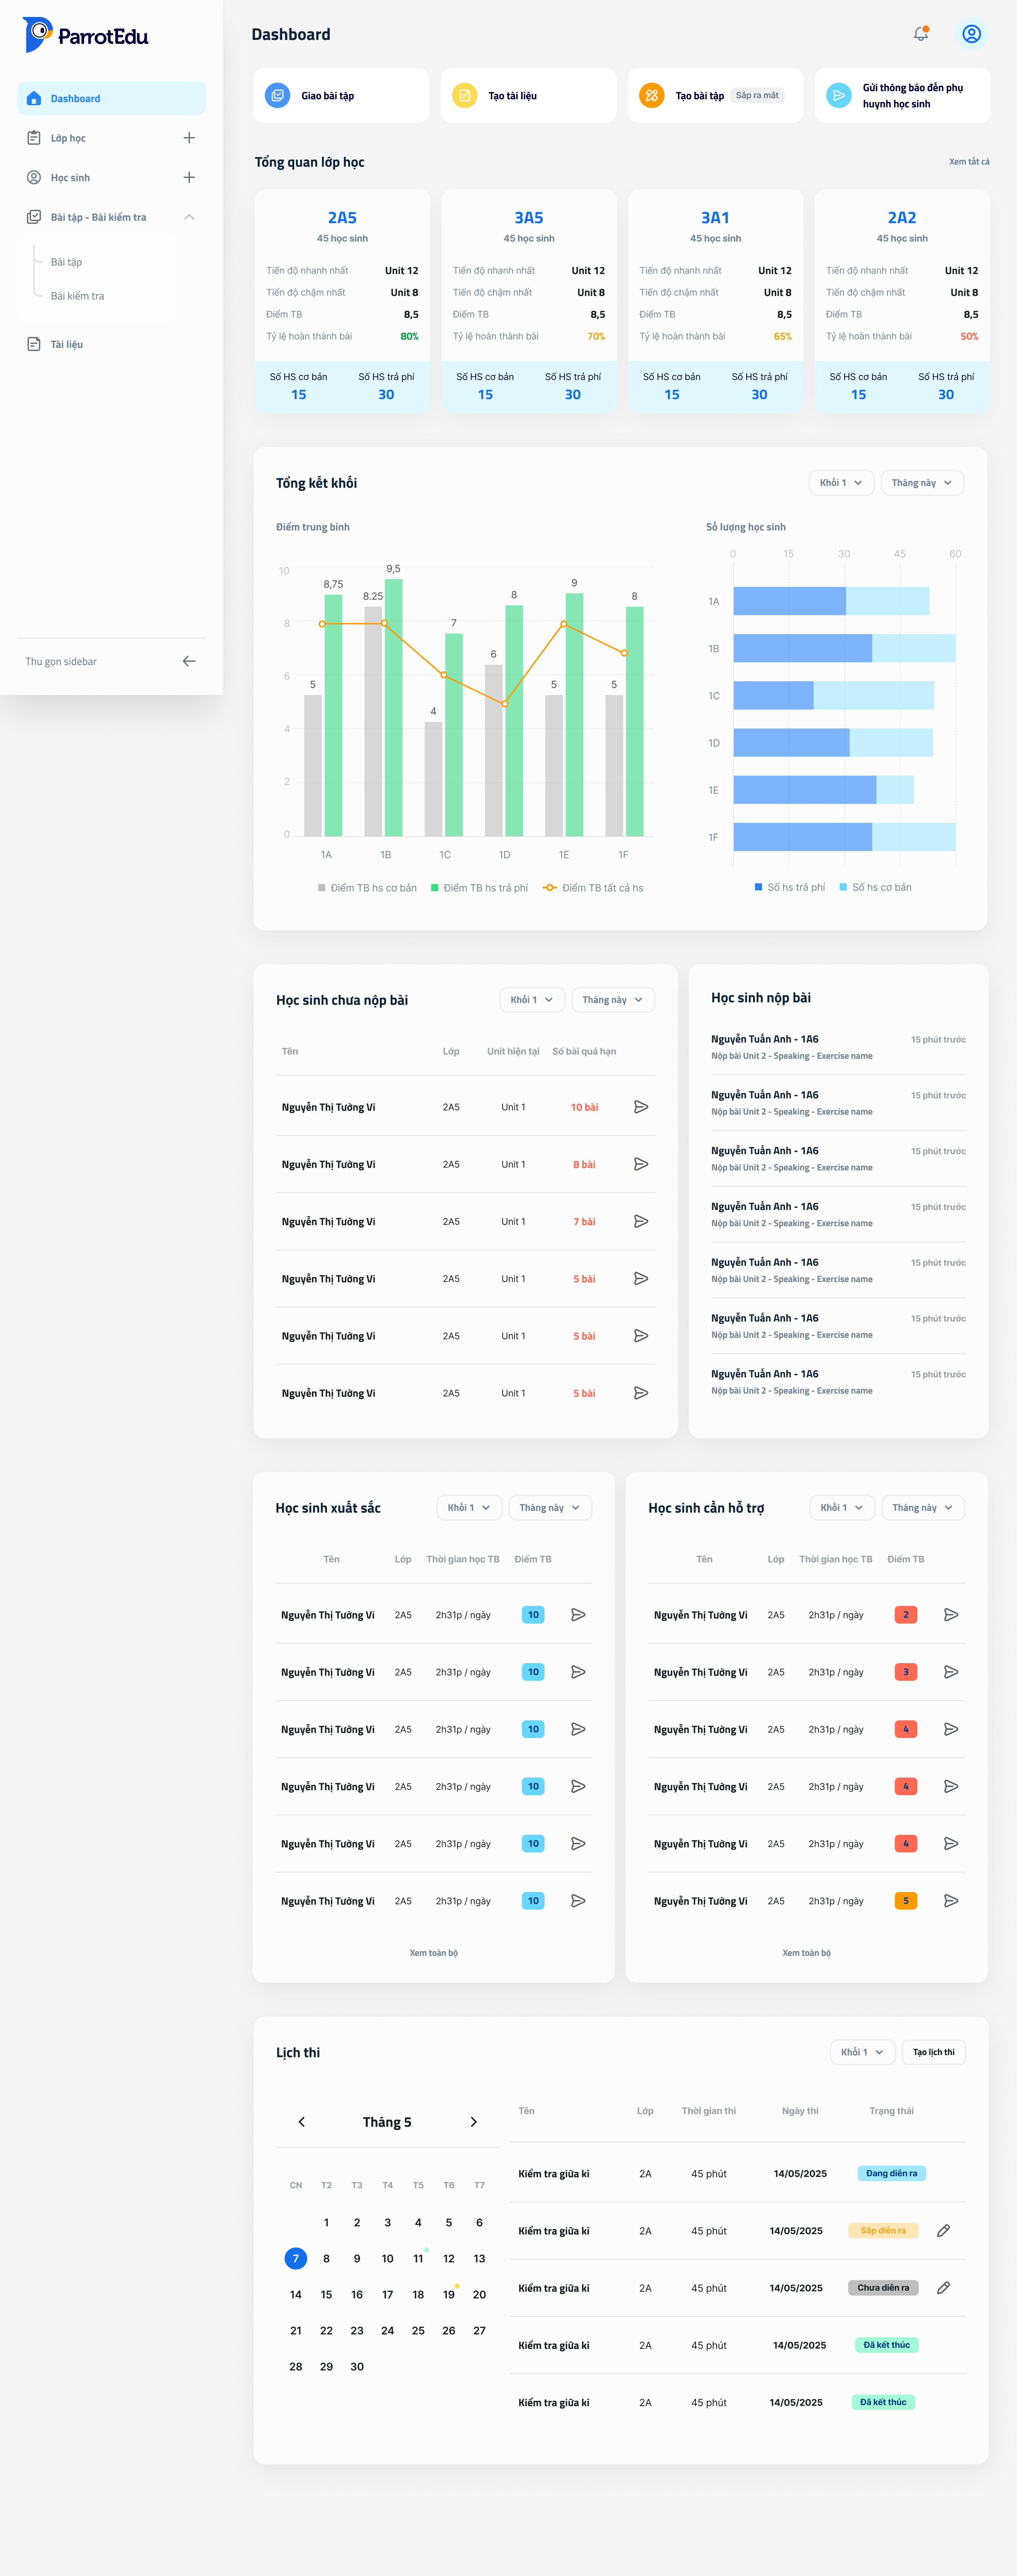Toggle the Điểm TB tất cả hs legend

click(x=593, y=888)
